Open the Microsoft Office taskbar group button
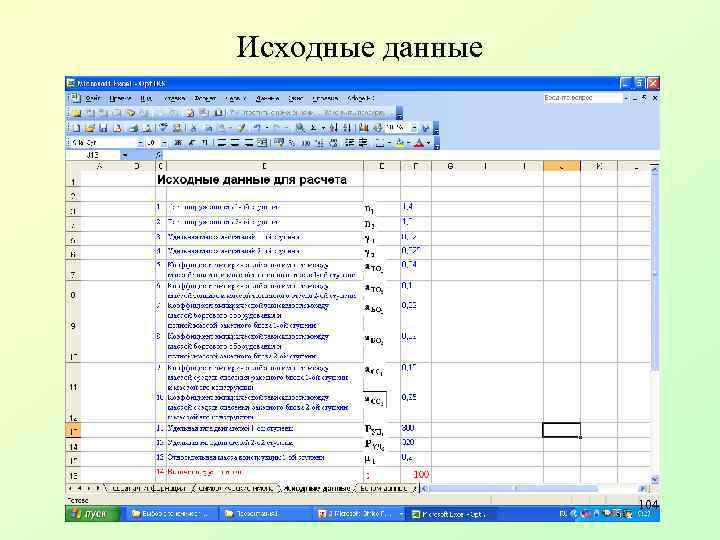720x540 pixels. coord(360,514)
